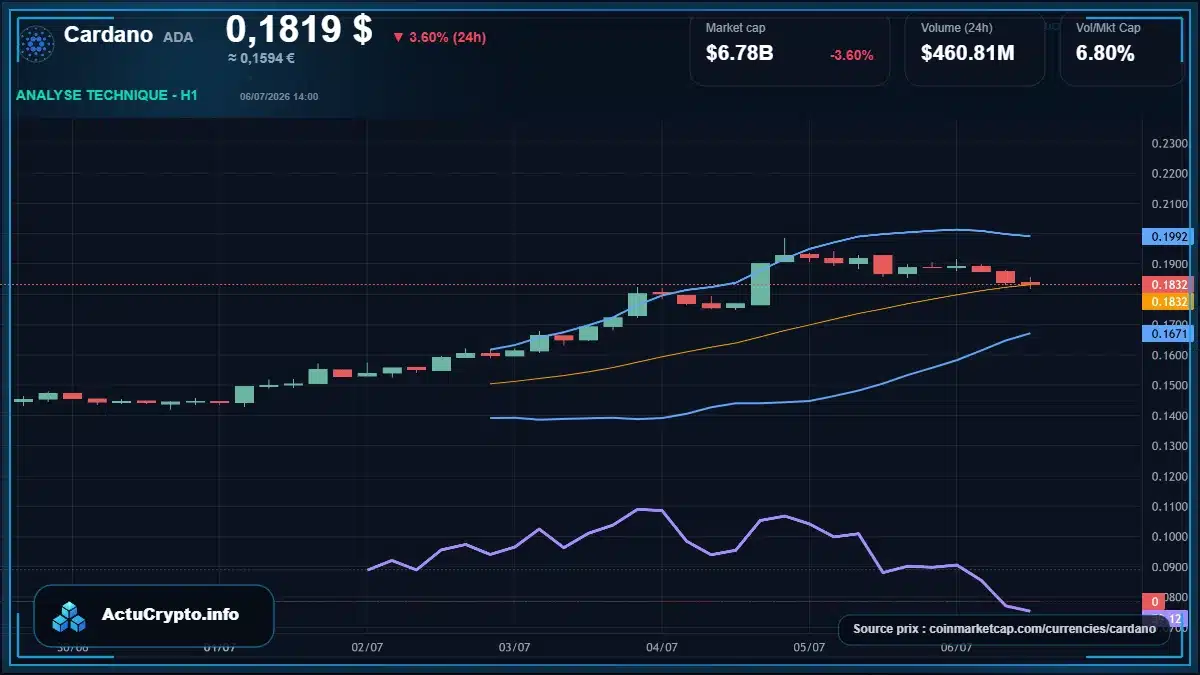Screen dimensions: 1200x675
Task: Click the 0.1000 price axis label
Action: click(1169, 537)
